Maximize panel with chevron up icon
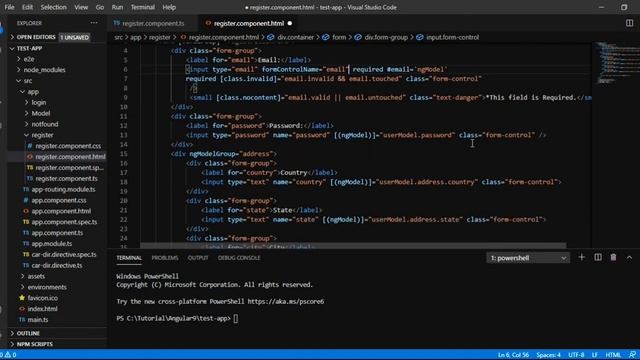The height and width of the screenshot is (360, 640). tap(629, 258)
